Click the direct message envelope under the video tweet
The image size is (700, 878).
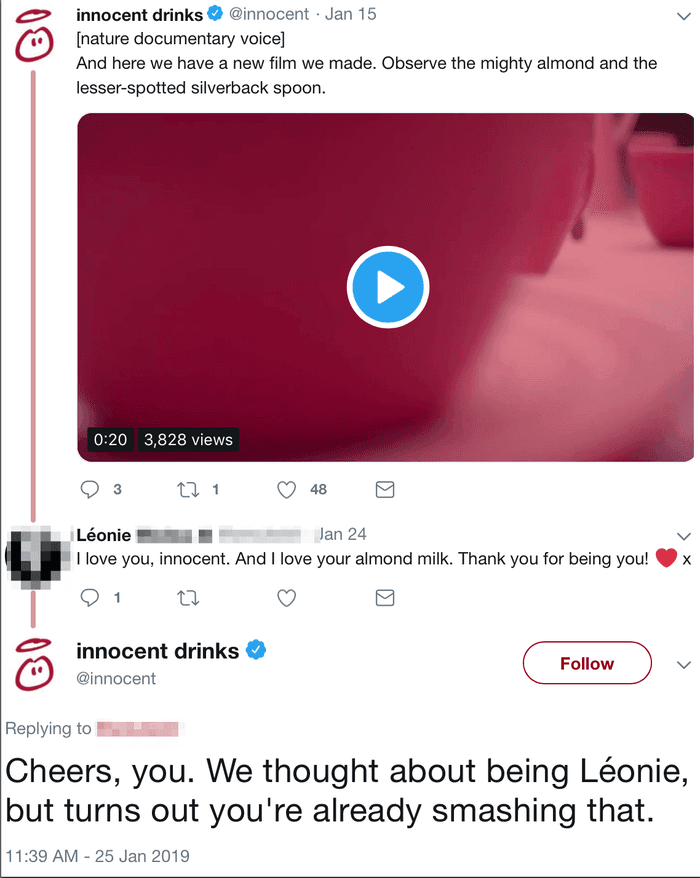[x=385, y=489]
